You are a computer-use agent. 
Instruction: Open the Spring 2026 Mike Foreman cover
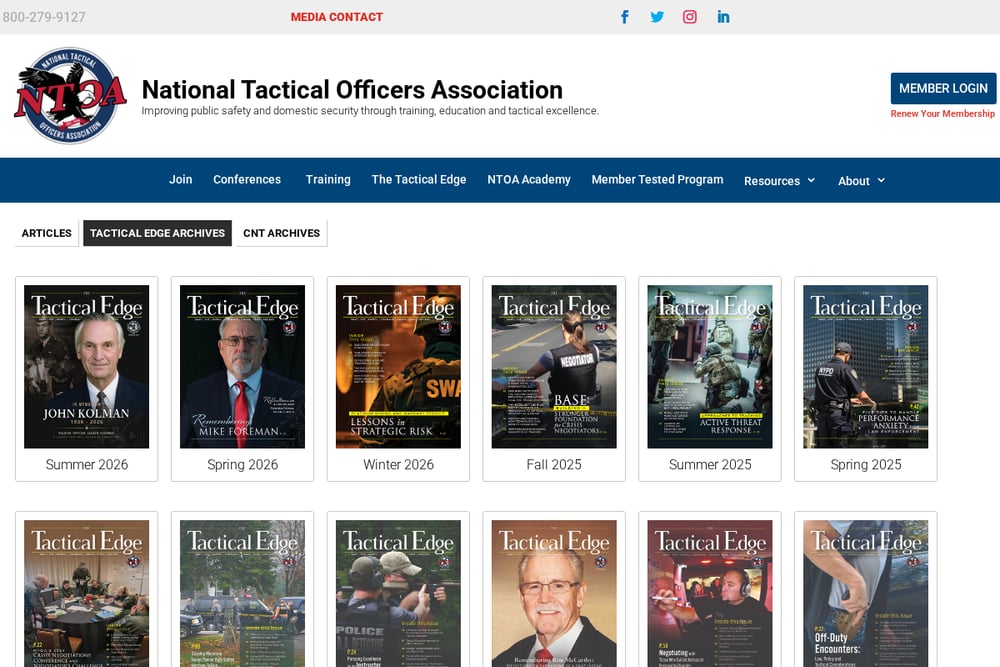[x=242, y=367]
